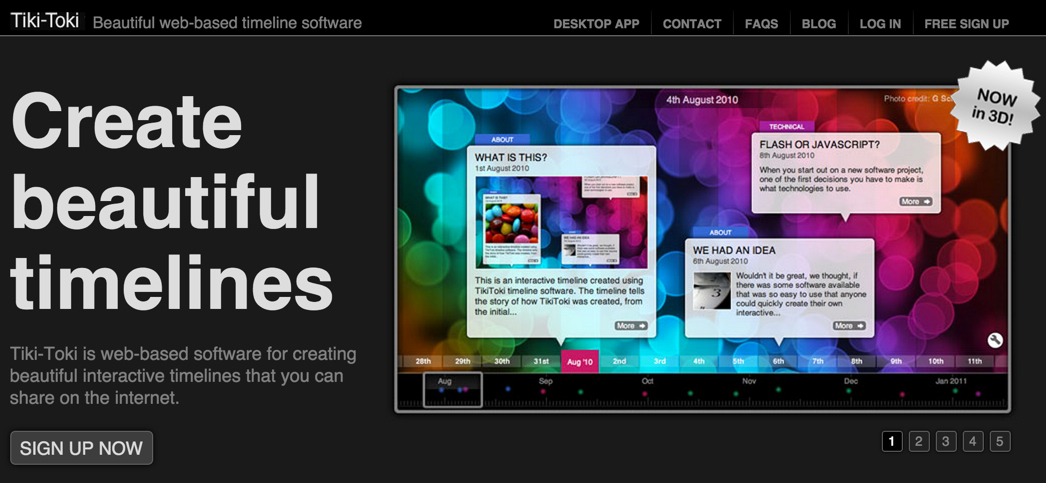Switch to slide 4 in the pager
Screen dimensions: 1046x483
click(973, 441)
